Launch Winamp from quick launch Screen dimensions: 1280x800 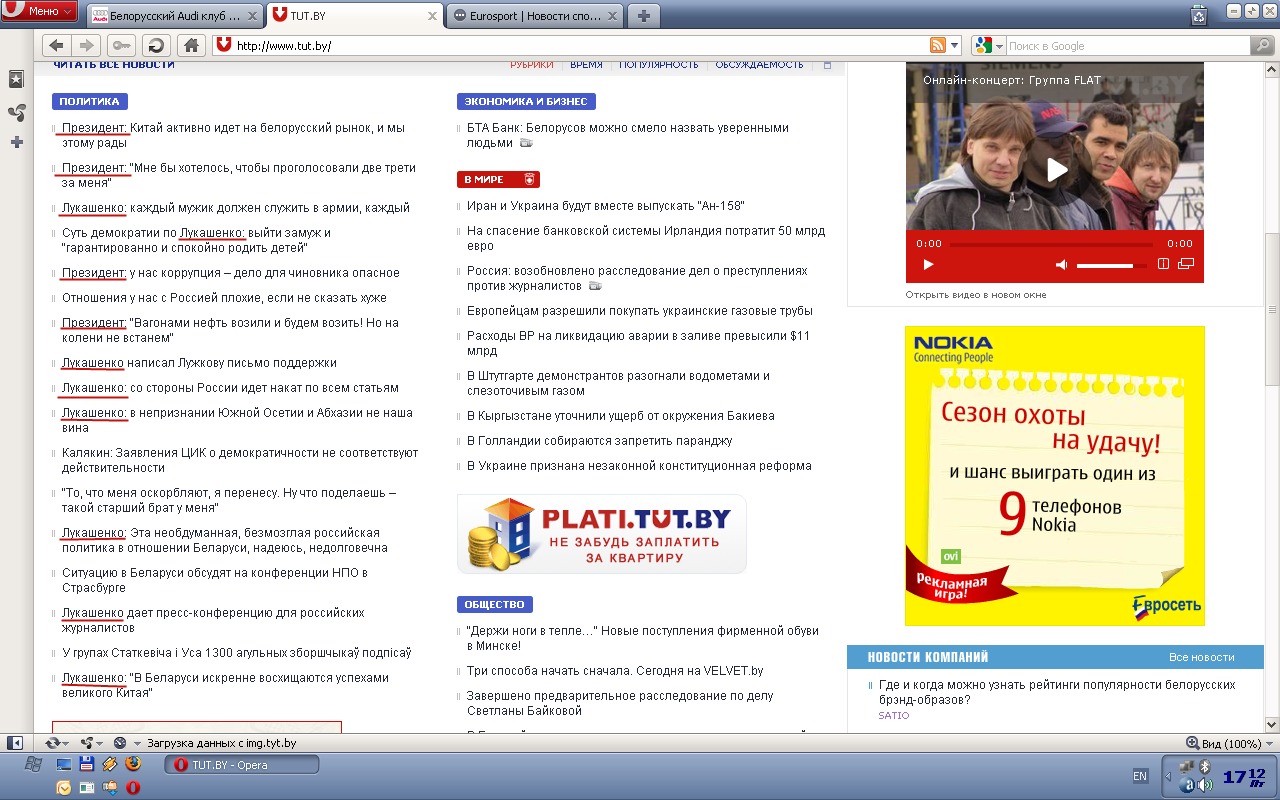pos(110,764)
